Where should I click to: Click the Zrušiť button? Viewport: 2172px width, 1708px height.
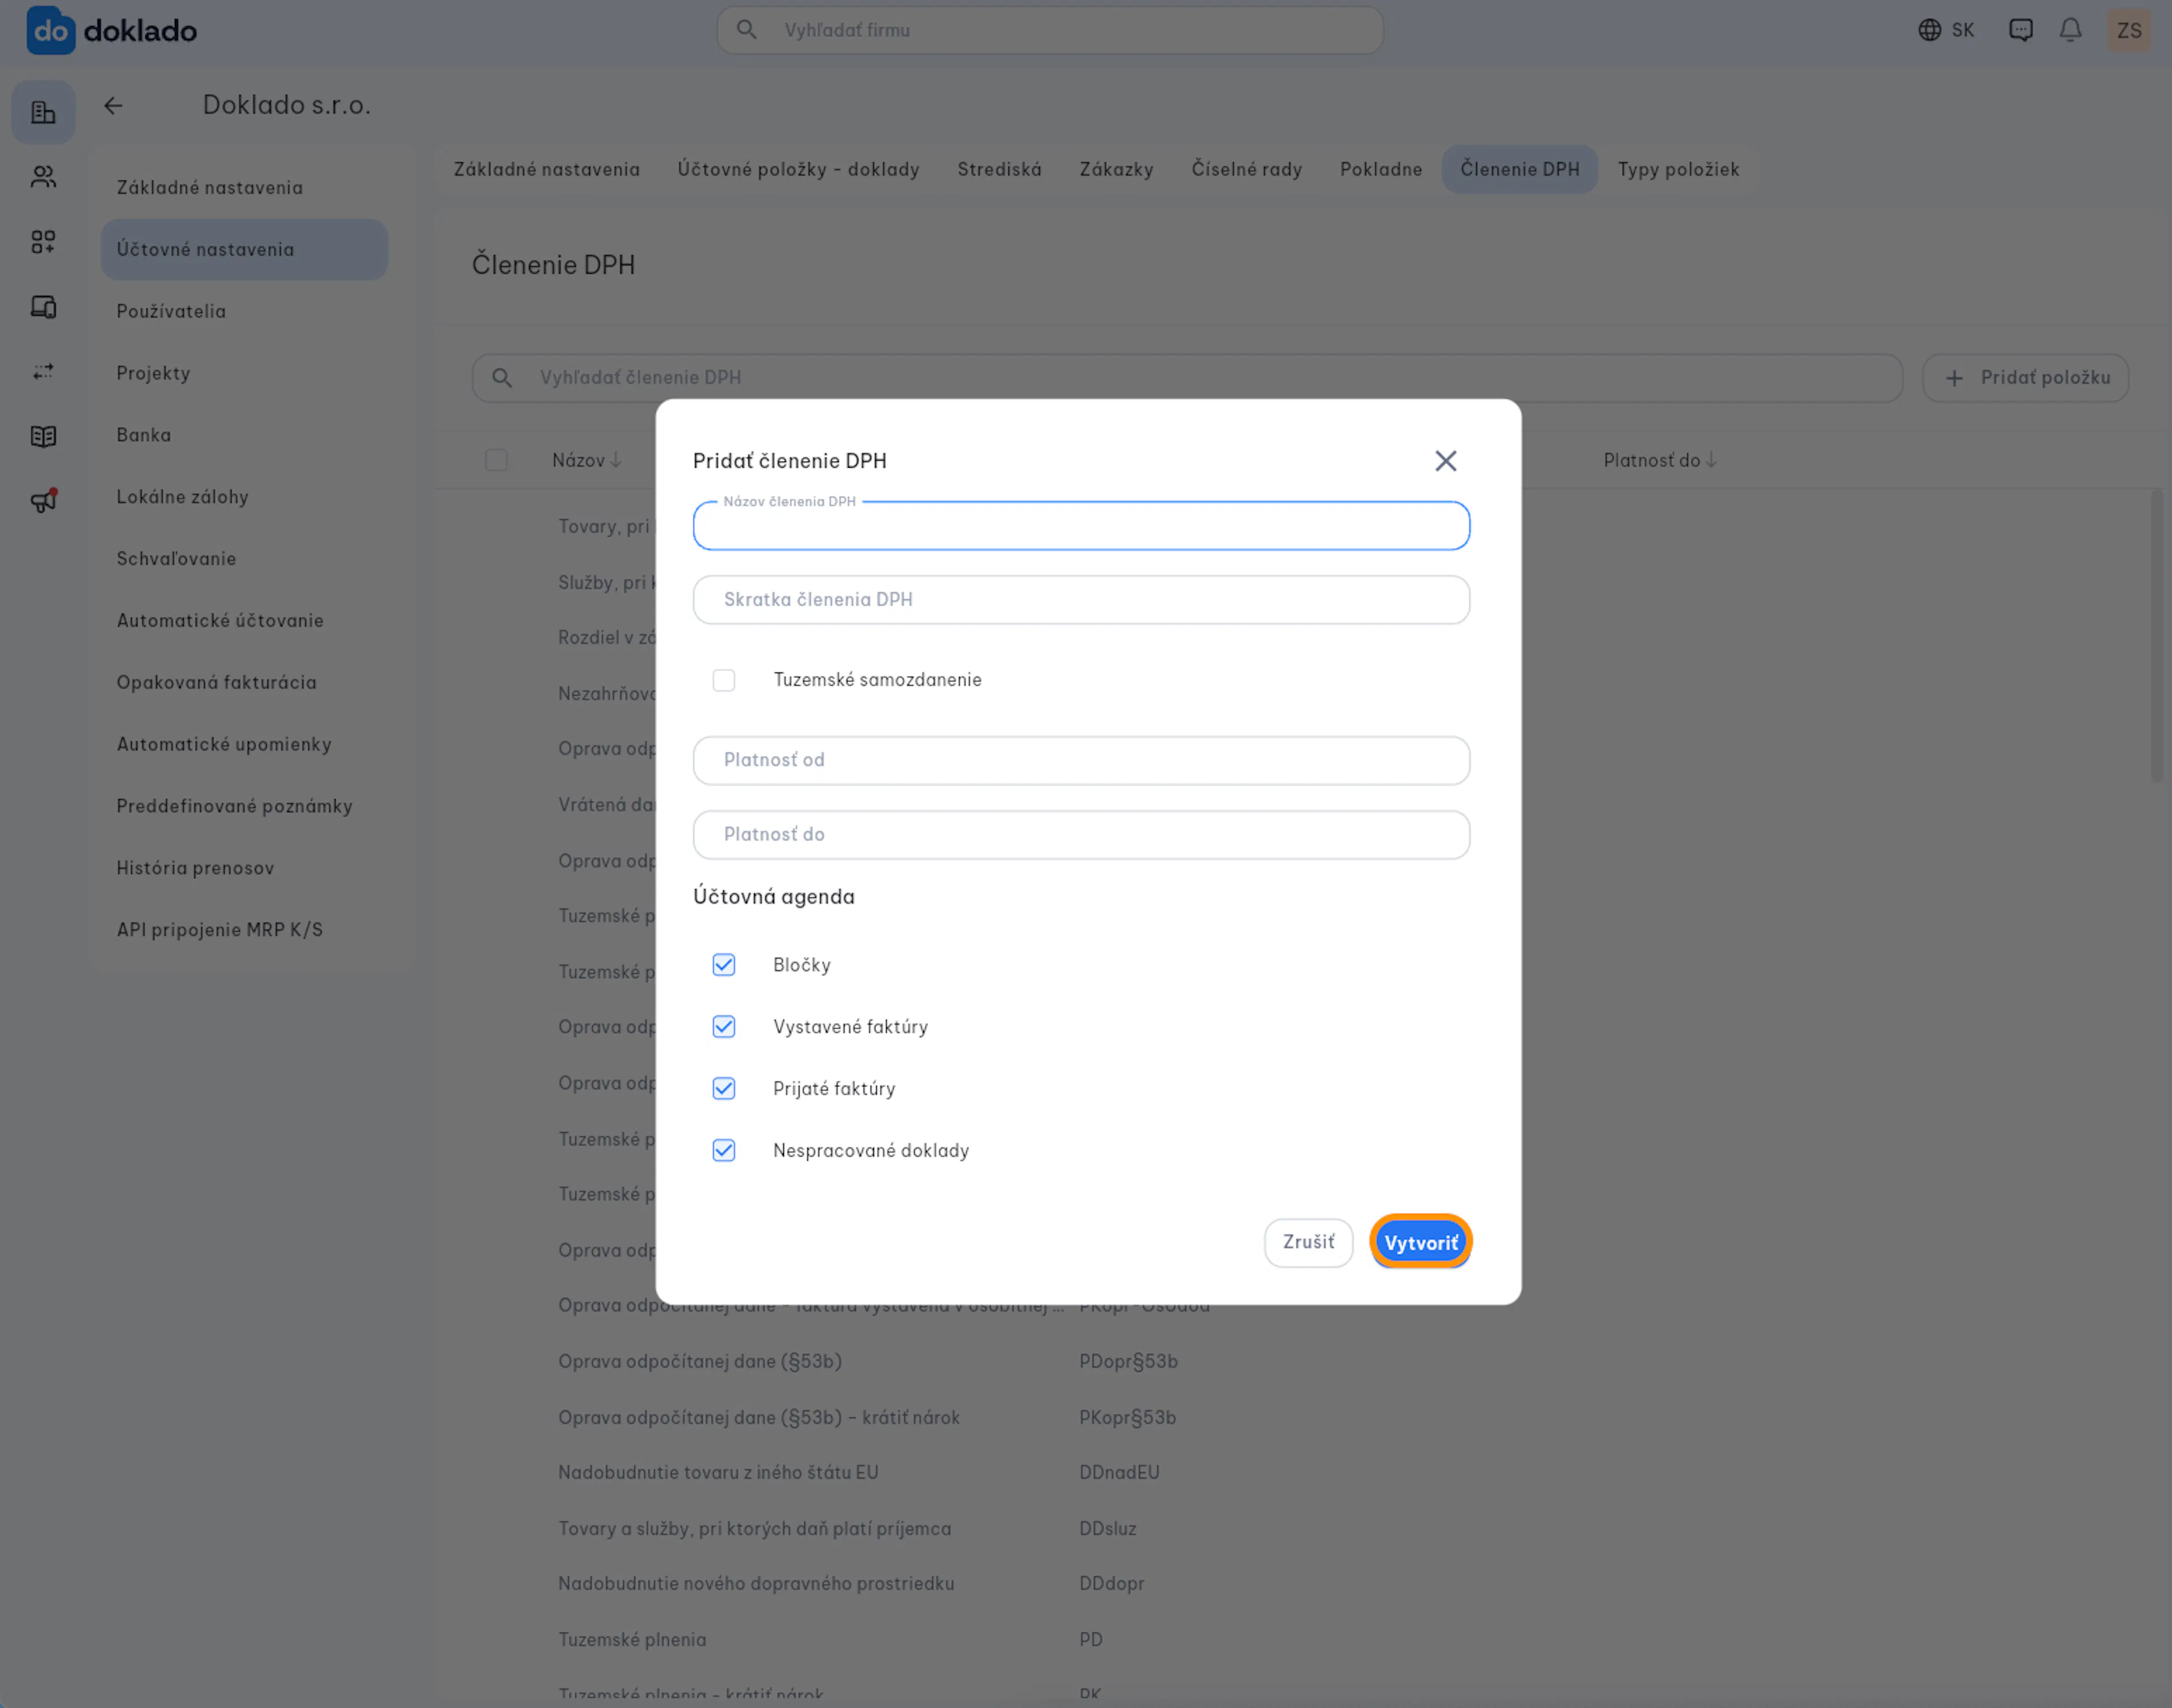click(1308, 1242)
